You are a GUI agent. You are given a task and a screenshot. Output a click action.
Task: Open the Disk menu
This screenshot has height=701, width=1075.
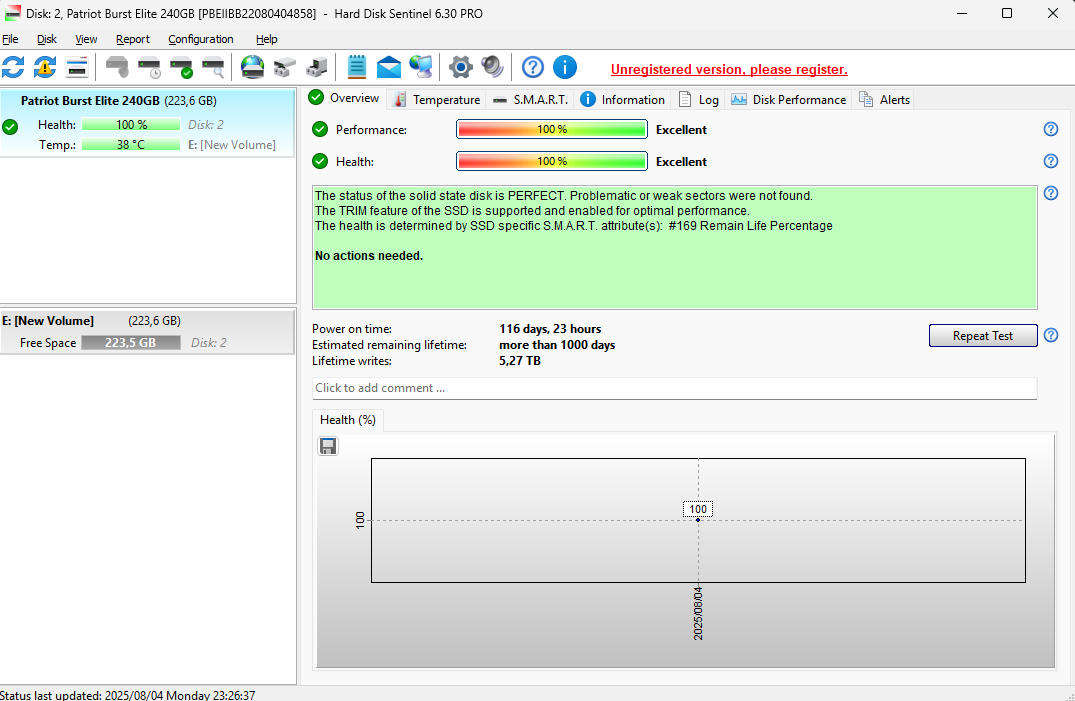47,39
